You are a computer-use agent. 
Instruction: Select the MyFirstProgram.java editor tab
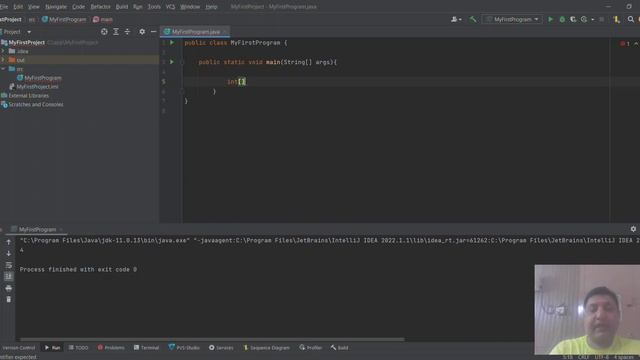pyautogui.click(x=195, y=31)
